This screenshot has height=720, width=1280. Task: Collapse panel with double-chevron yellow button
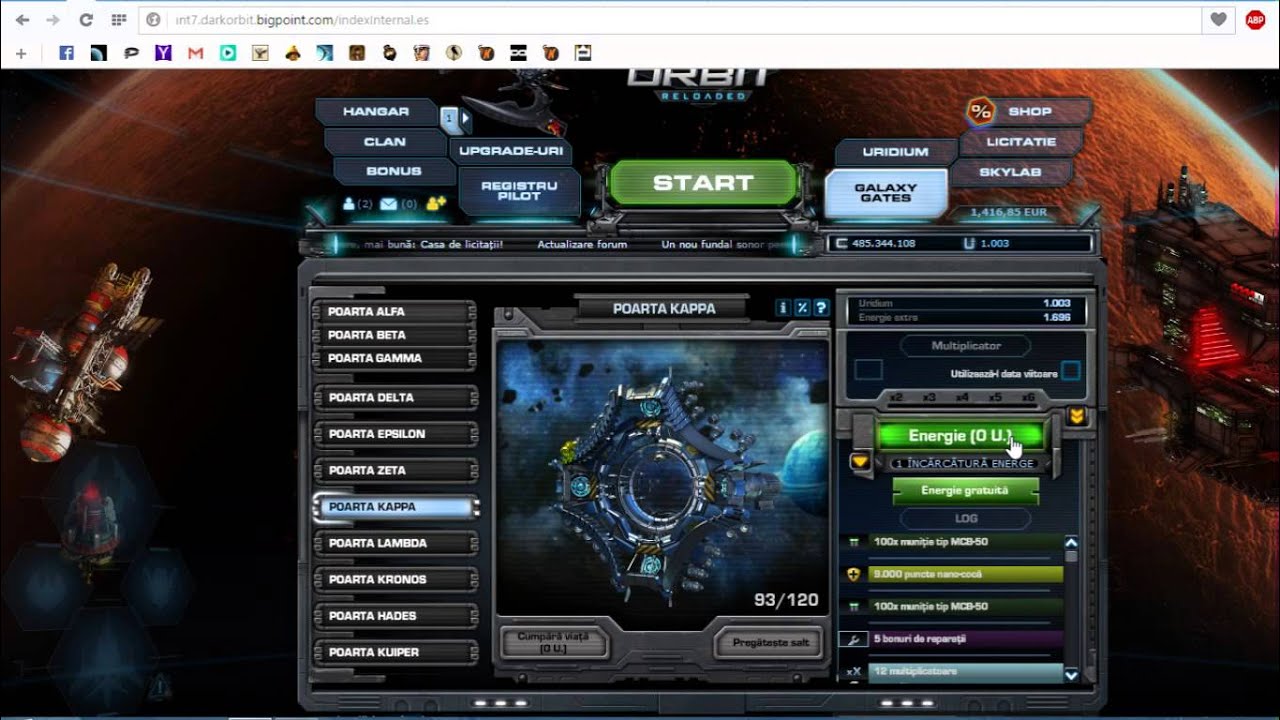1077,416
